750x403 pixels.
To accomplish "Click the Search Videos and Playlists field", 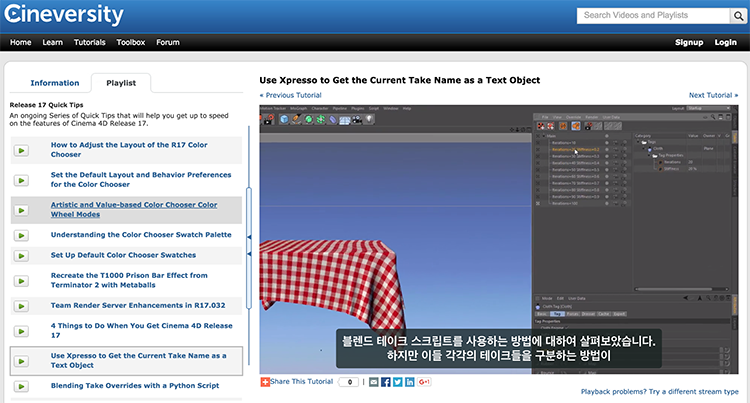I will (653, 16).
